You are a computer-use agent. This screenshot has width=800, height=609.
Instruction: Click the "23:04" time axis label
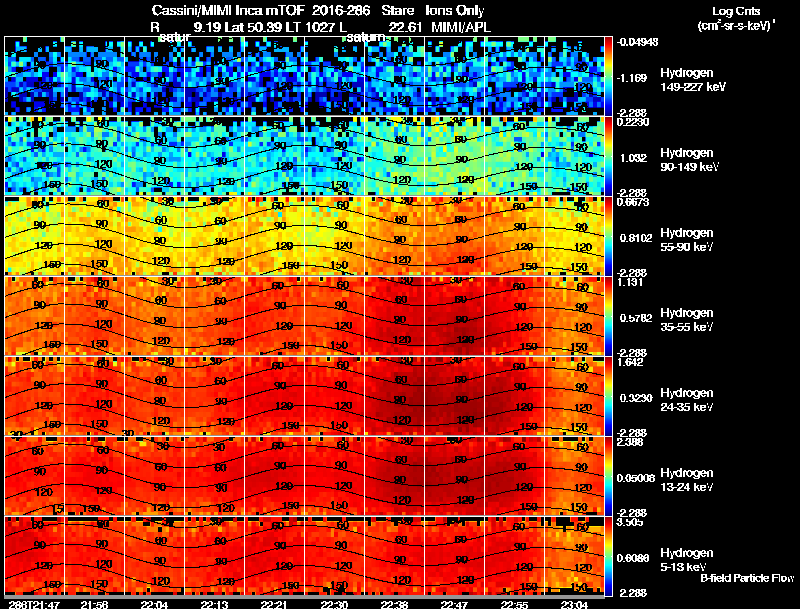(x=574, y=604)
